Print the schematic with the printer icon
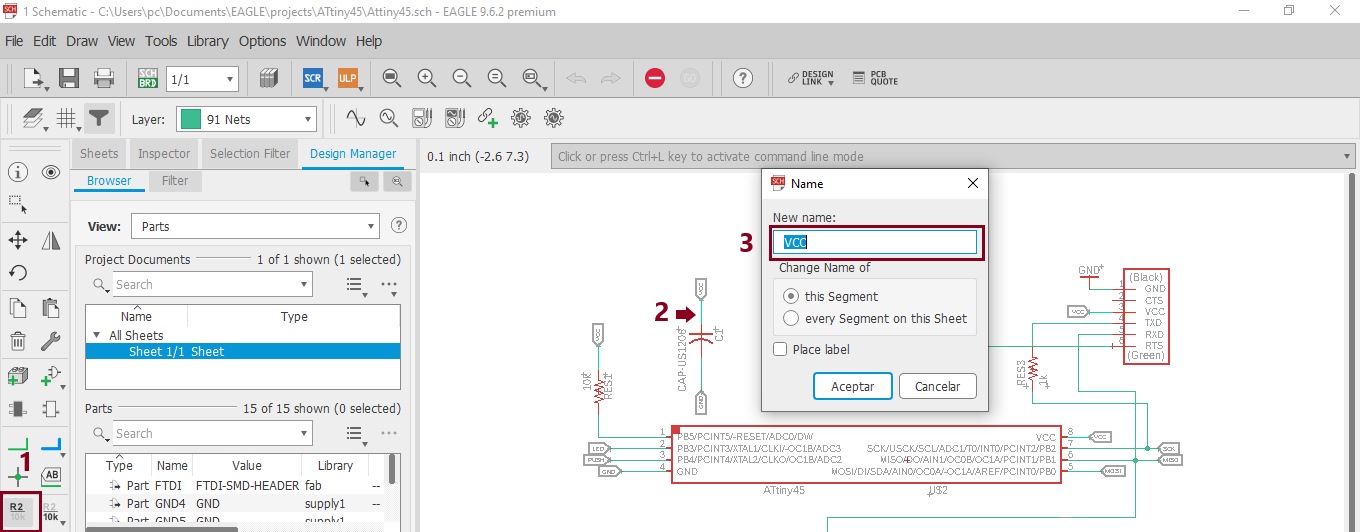The width and height of the screenshot is (1360, 532). click(x=103, y=78)
